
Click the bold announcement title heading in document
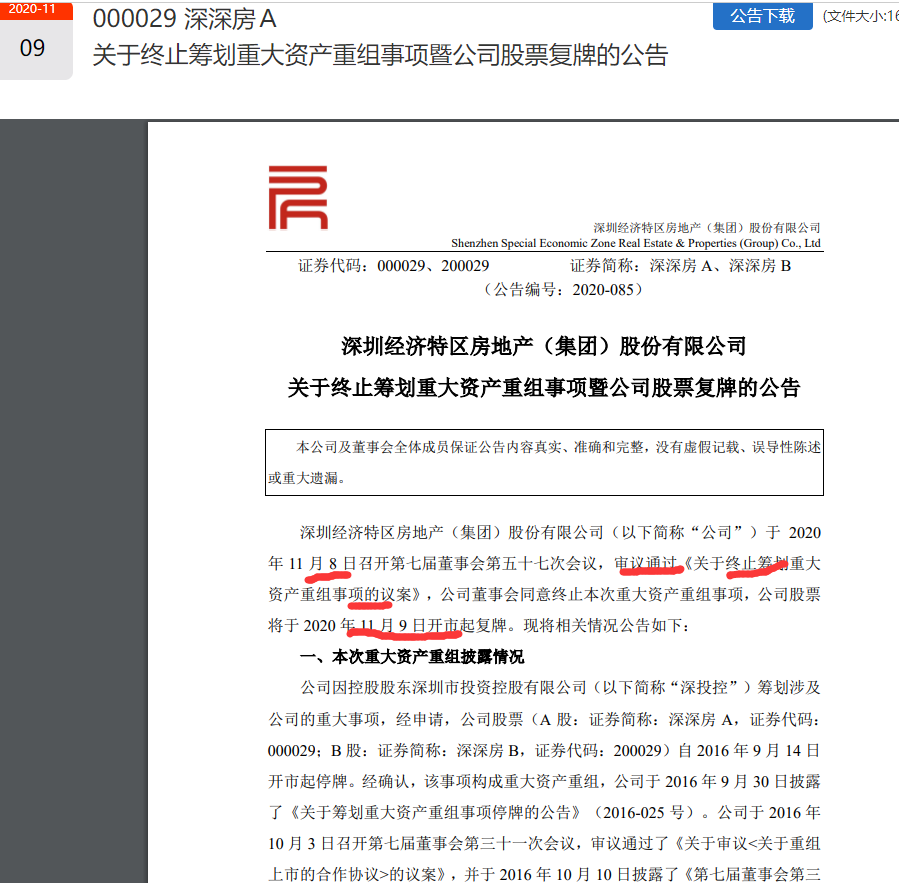[x=544, y=388]
